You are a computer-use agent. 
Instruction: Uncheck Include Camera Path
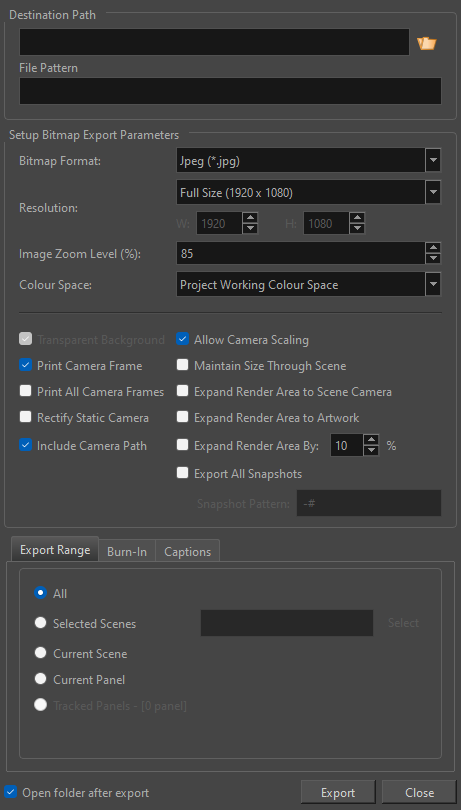point(25,445)
